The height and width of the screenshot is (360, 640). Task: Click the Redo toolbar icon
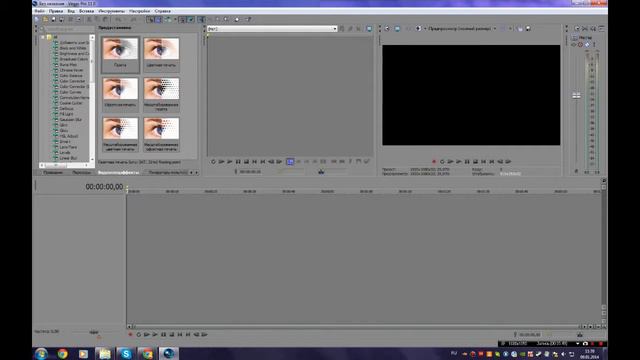[133, 19]
